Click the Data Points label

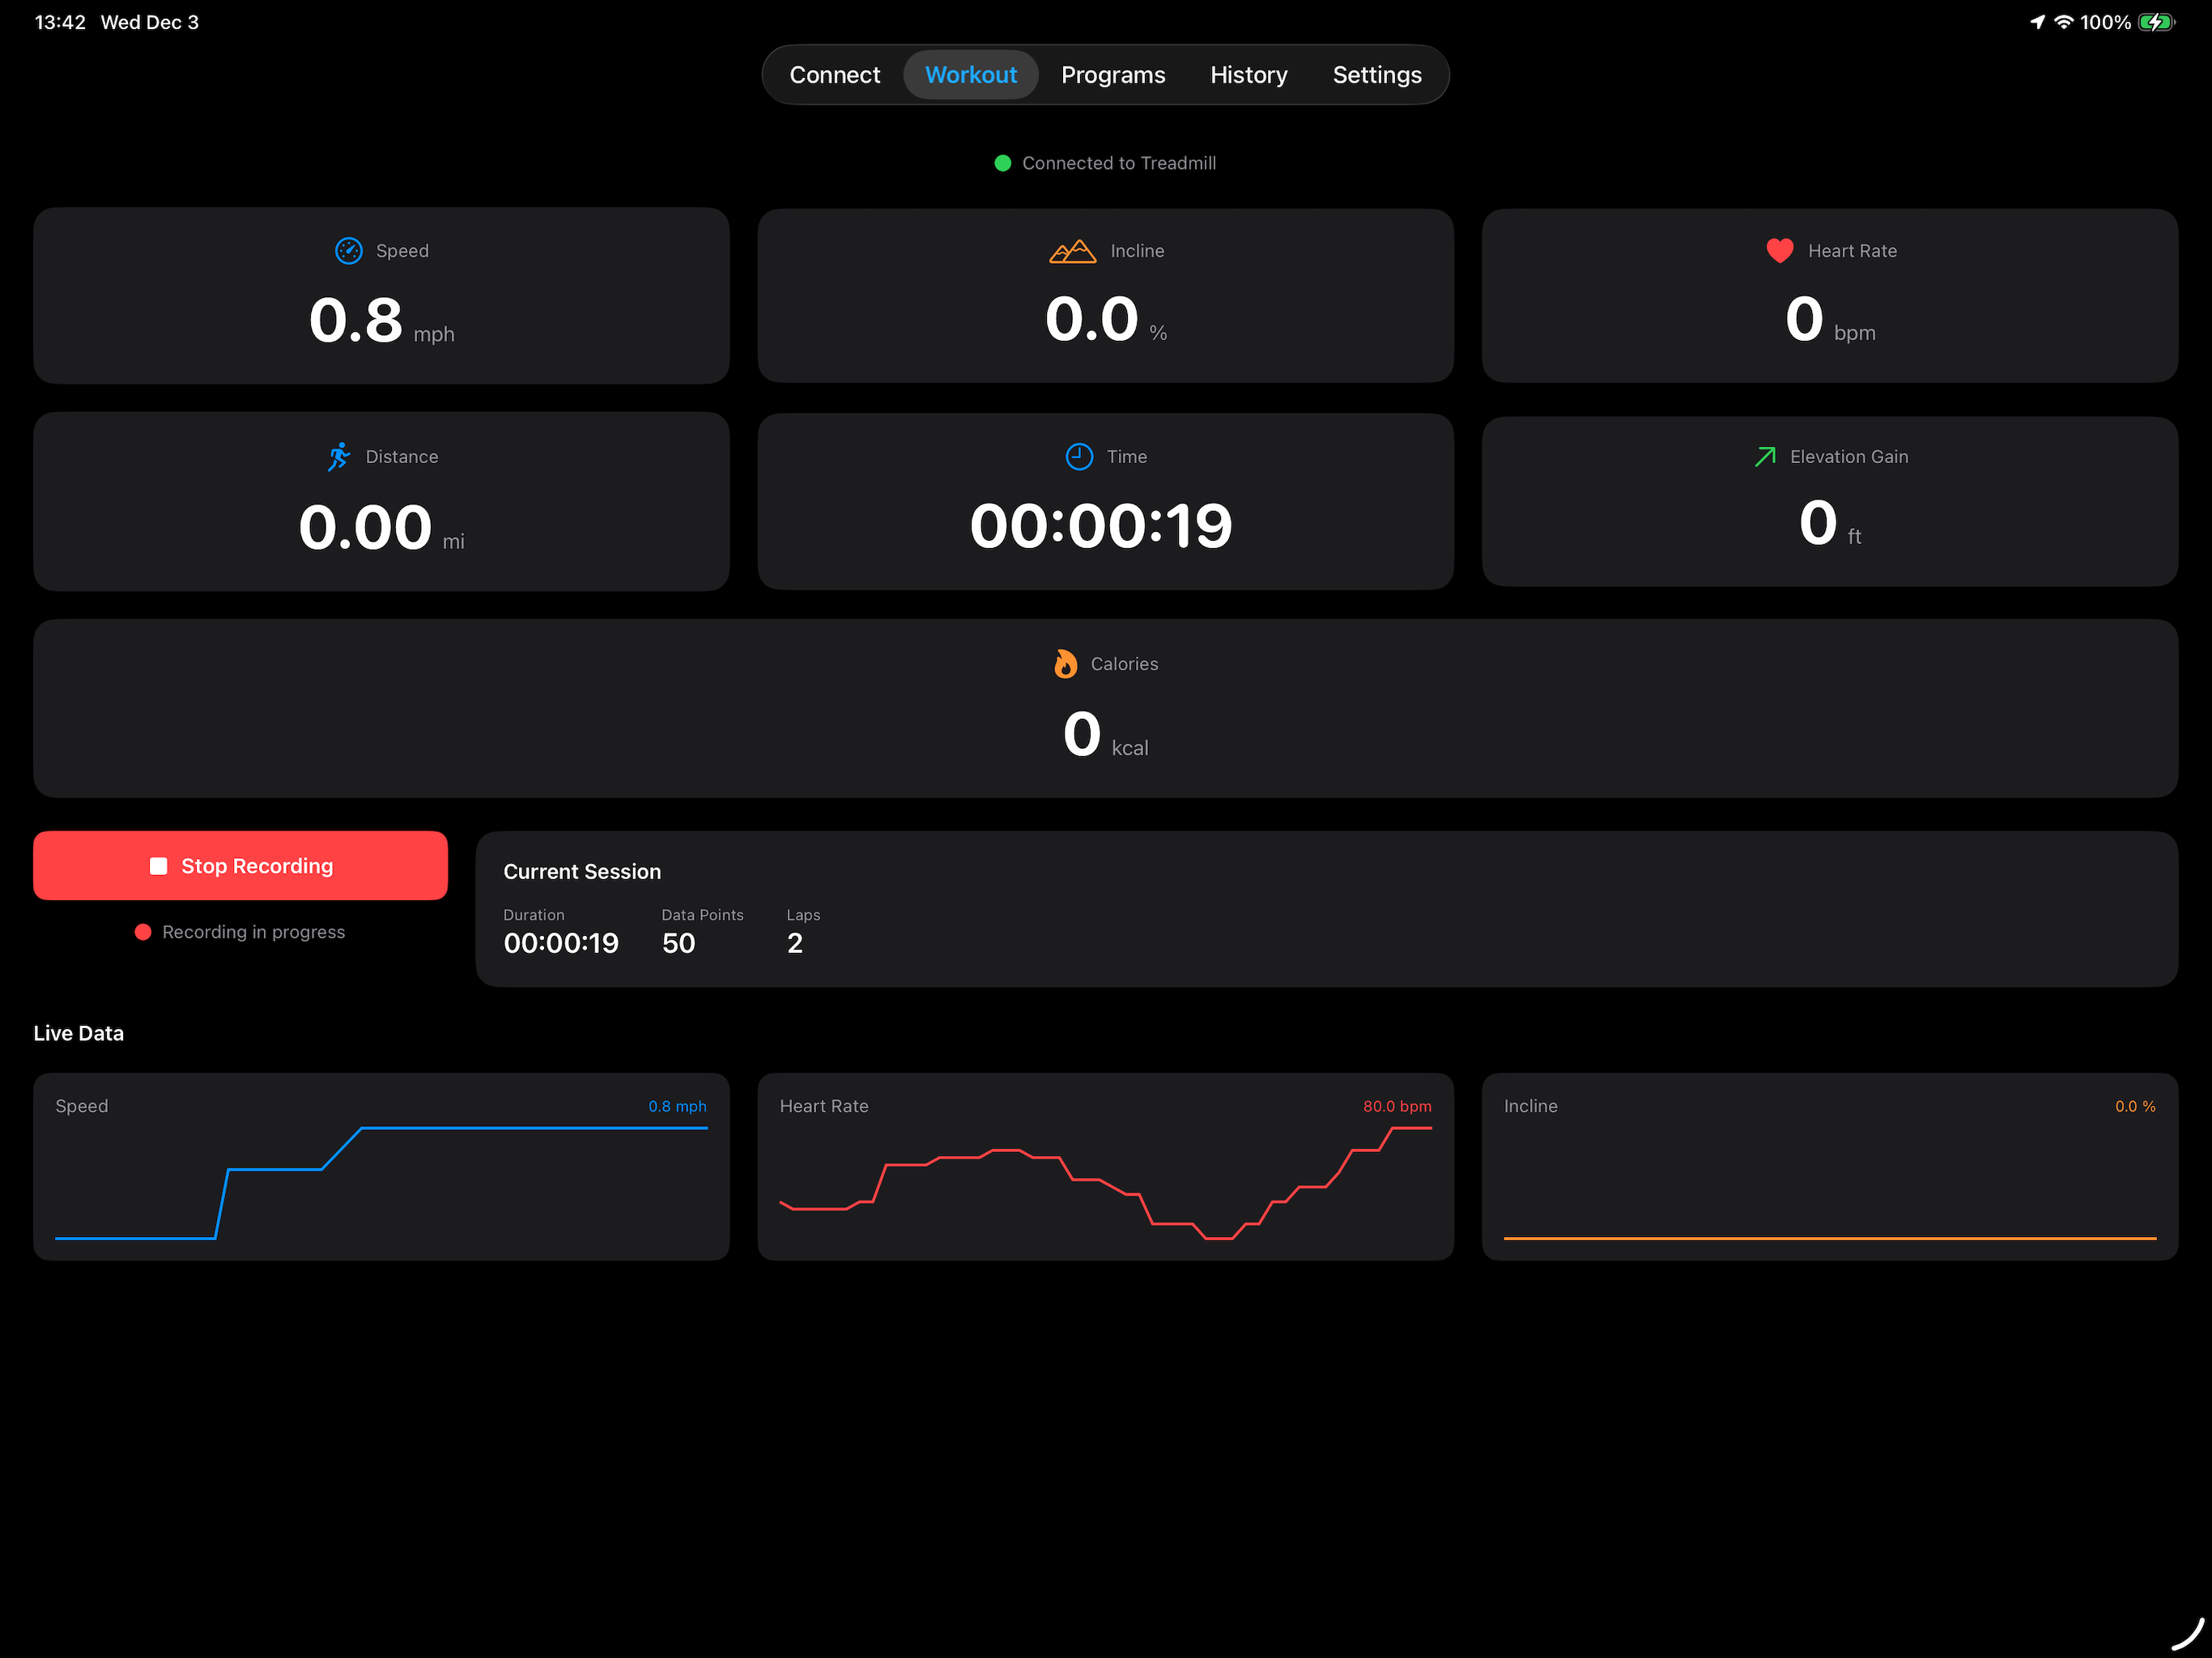tap(702, 915)
